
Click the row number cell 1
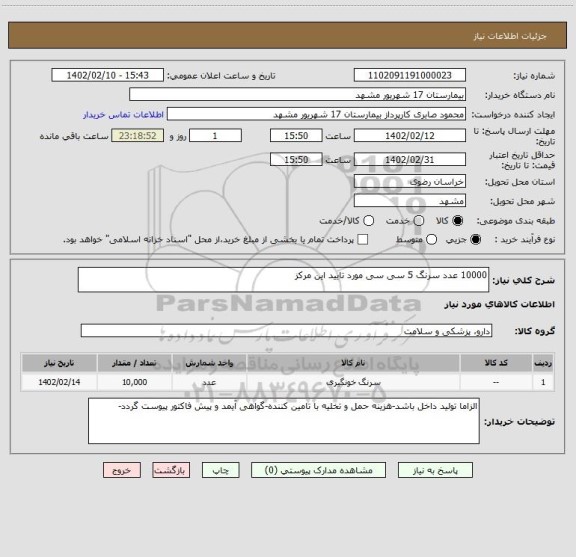[543, 382]
